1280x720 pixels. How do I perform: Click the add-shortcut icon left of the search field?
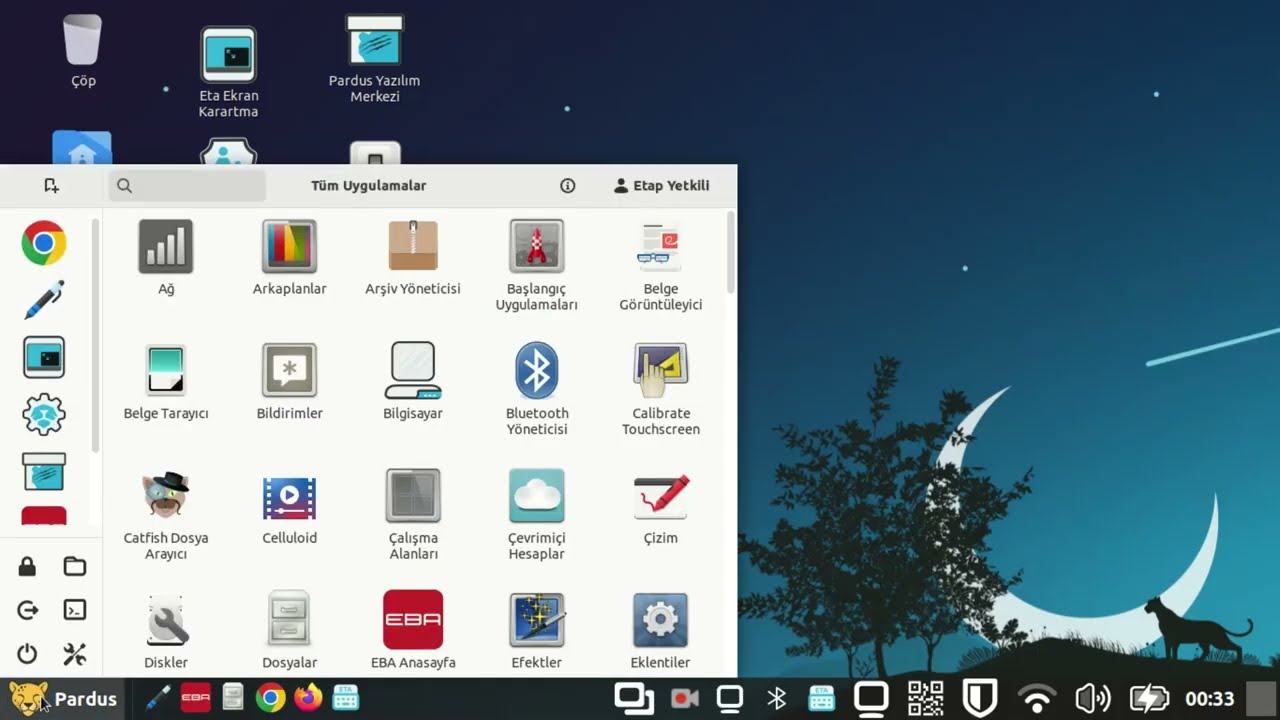pyautogui.click(x=52, y=185)
